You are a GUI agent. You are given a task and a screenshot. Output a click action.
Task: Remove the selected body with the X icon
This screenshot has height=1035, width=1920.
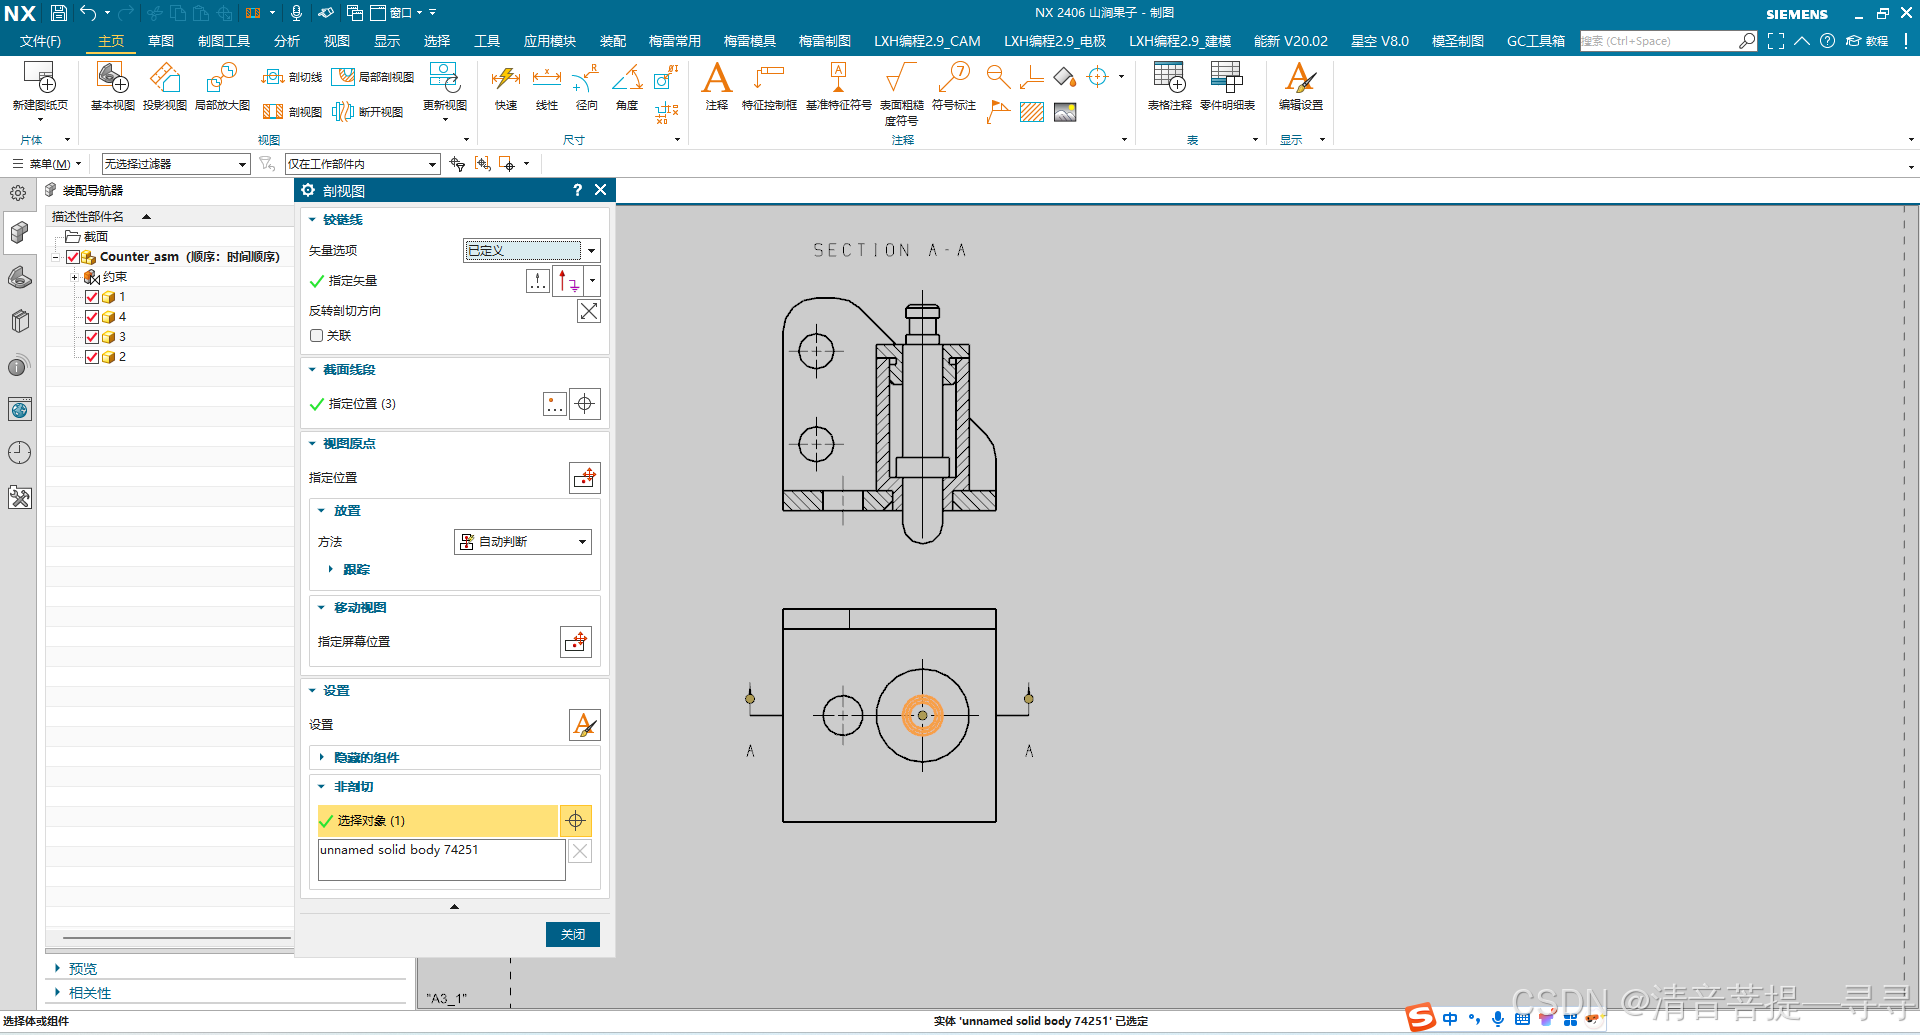coord(580,851)
